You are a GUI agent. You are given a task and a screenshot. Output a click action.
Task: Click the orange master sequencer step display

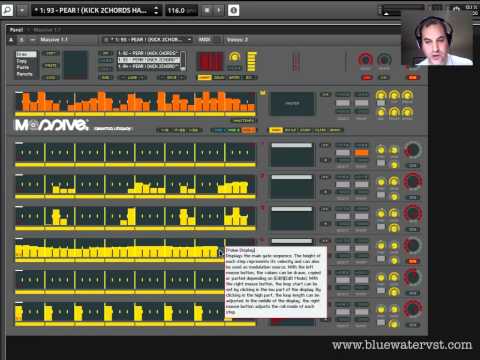click(x=135, y=101)
